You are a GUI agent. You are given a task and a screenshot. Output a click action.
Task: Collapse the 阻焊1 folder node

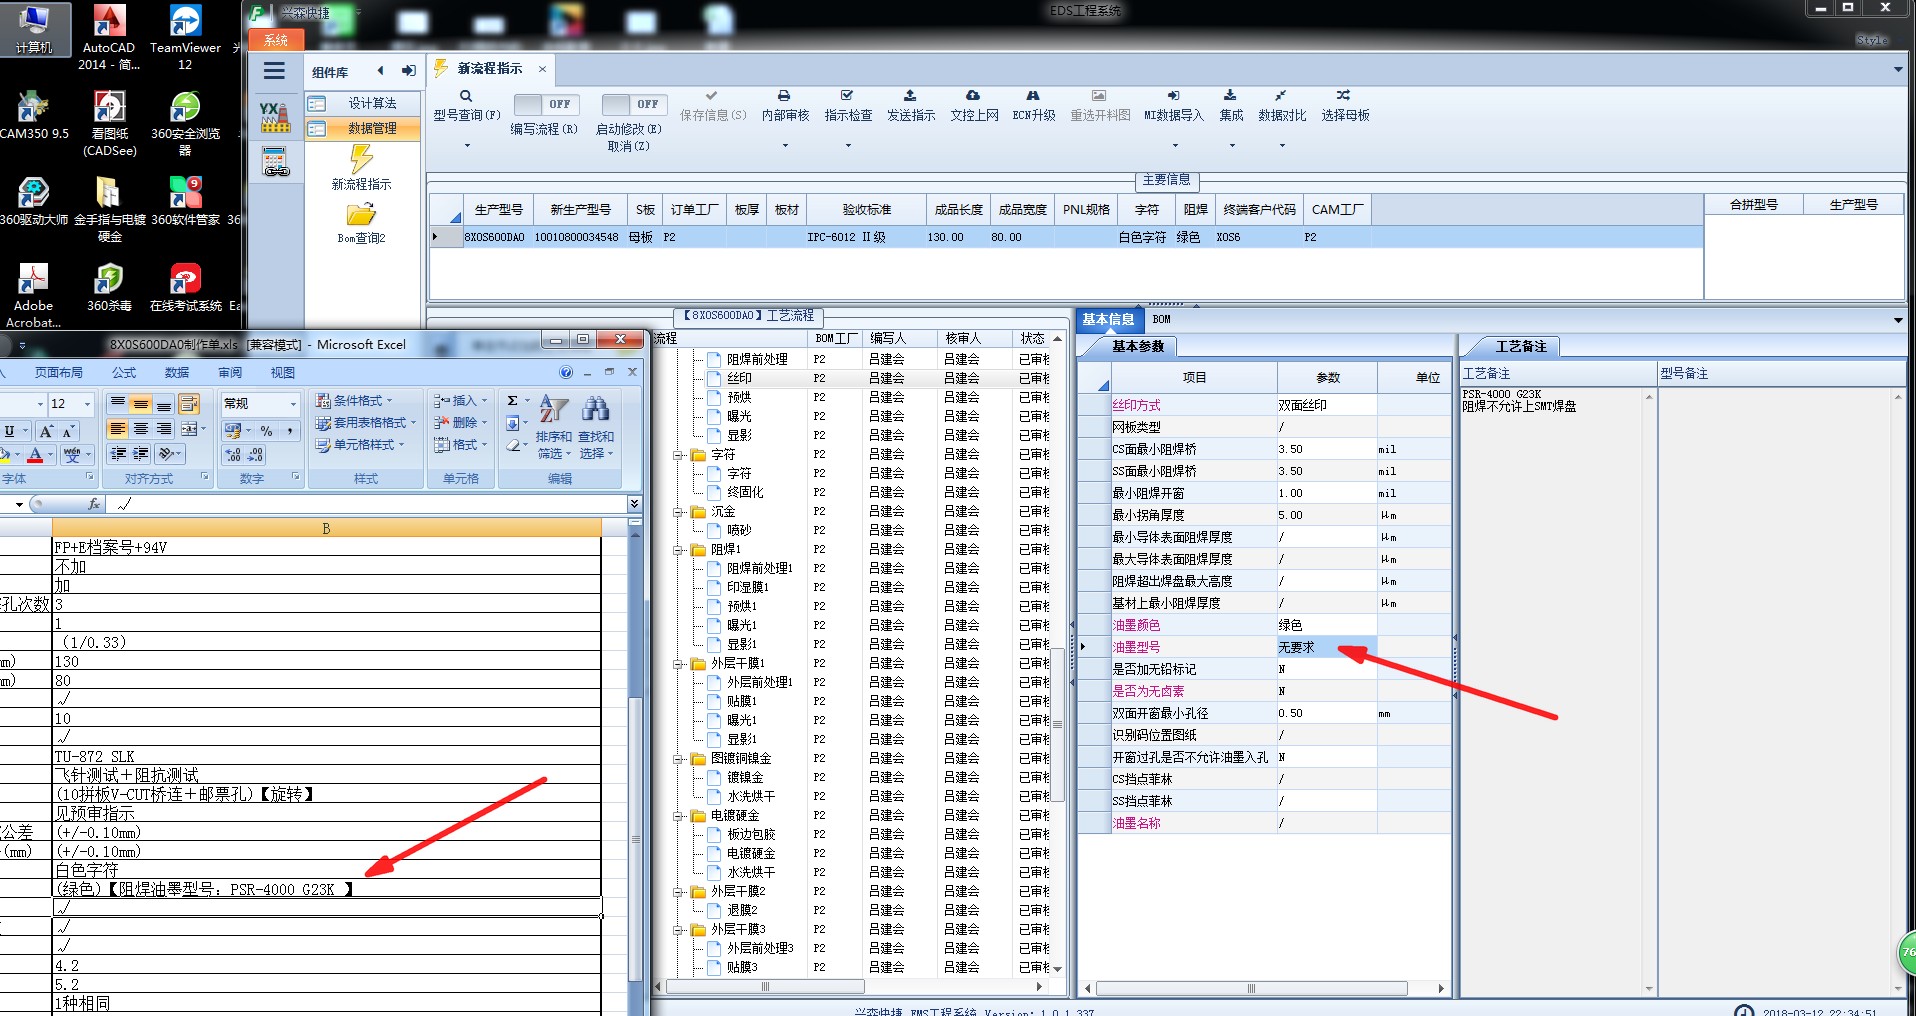678,550
